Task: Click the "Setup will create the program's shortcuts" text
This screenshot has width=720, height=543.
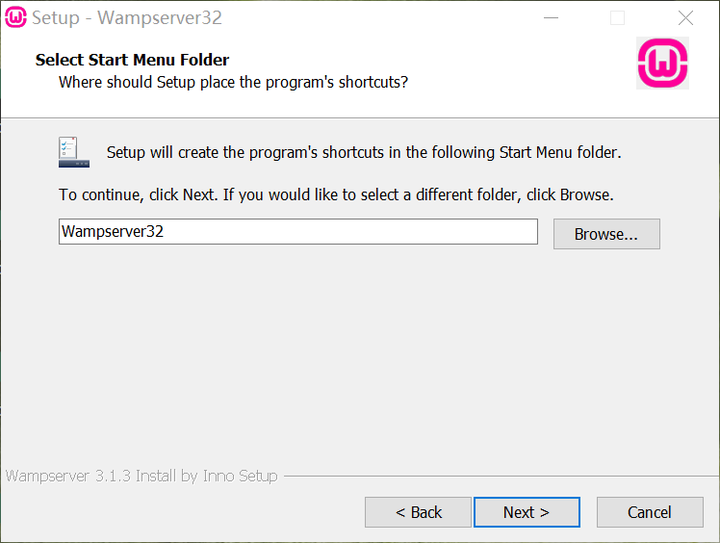Action: coord(364,153)
